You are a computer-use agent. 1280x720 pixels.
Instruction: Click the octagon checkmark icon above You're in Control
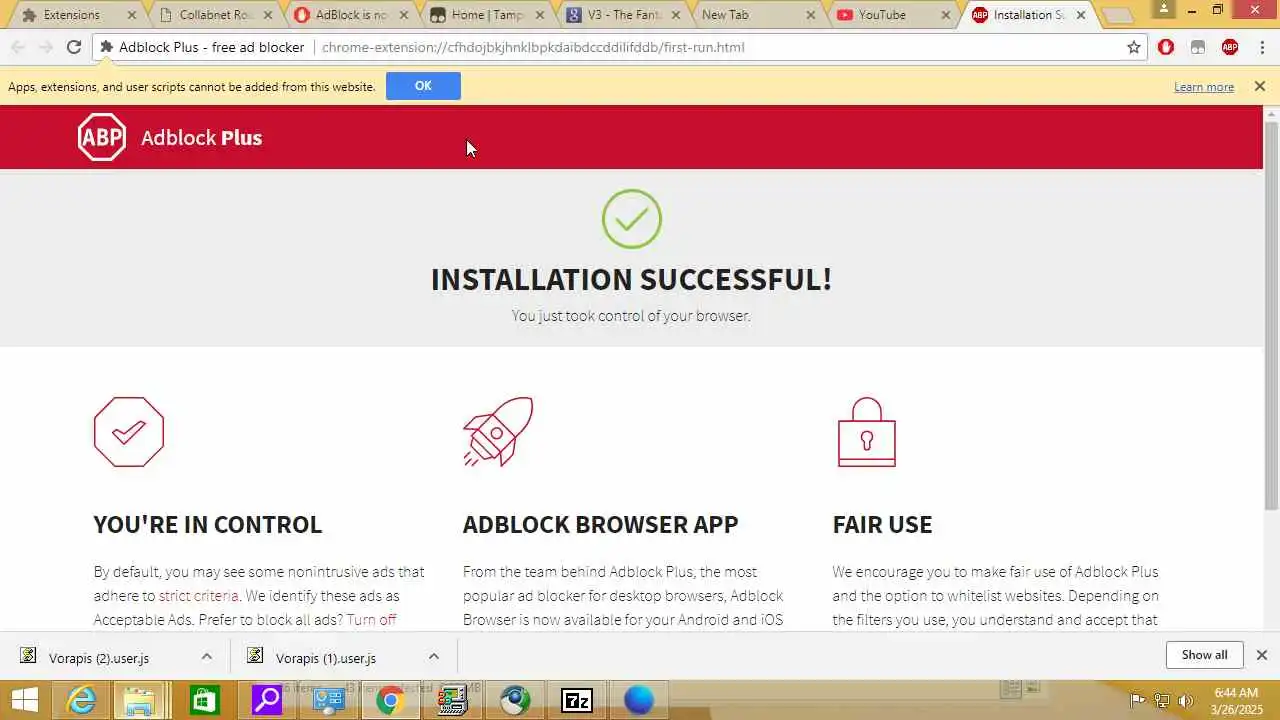coord(129,432)
